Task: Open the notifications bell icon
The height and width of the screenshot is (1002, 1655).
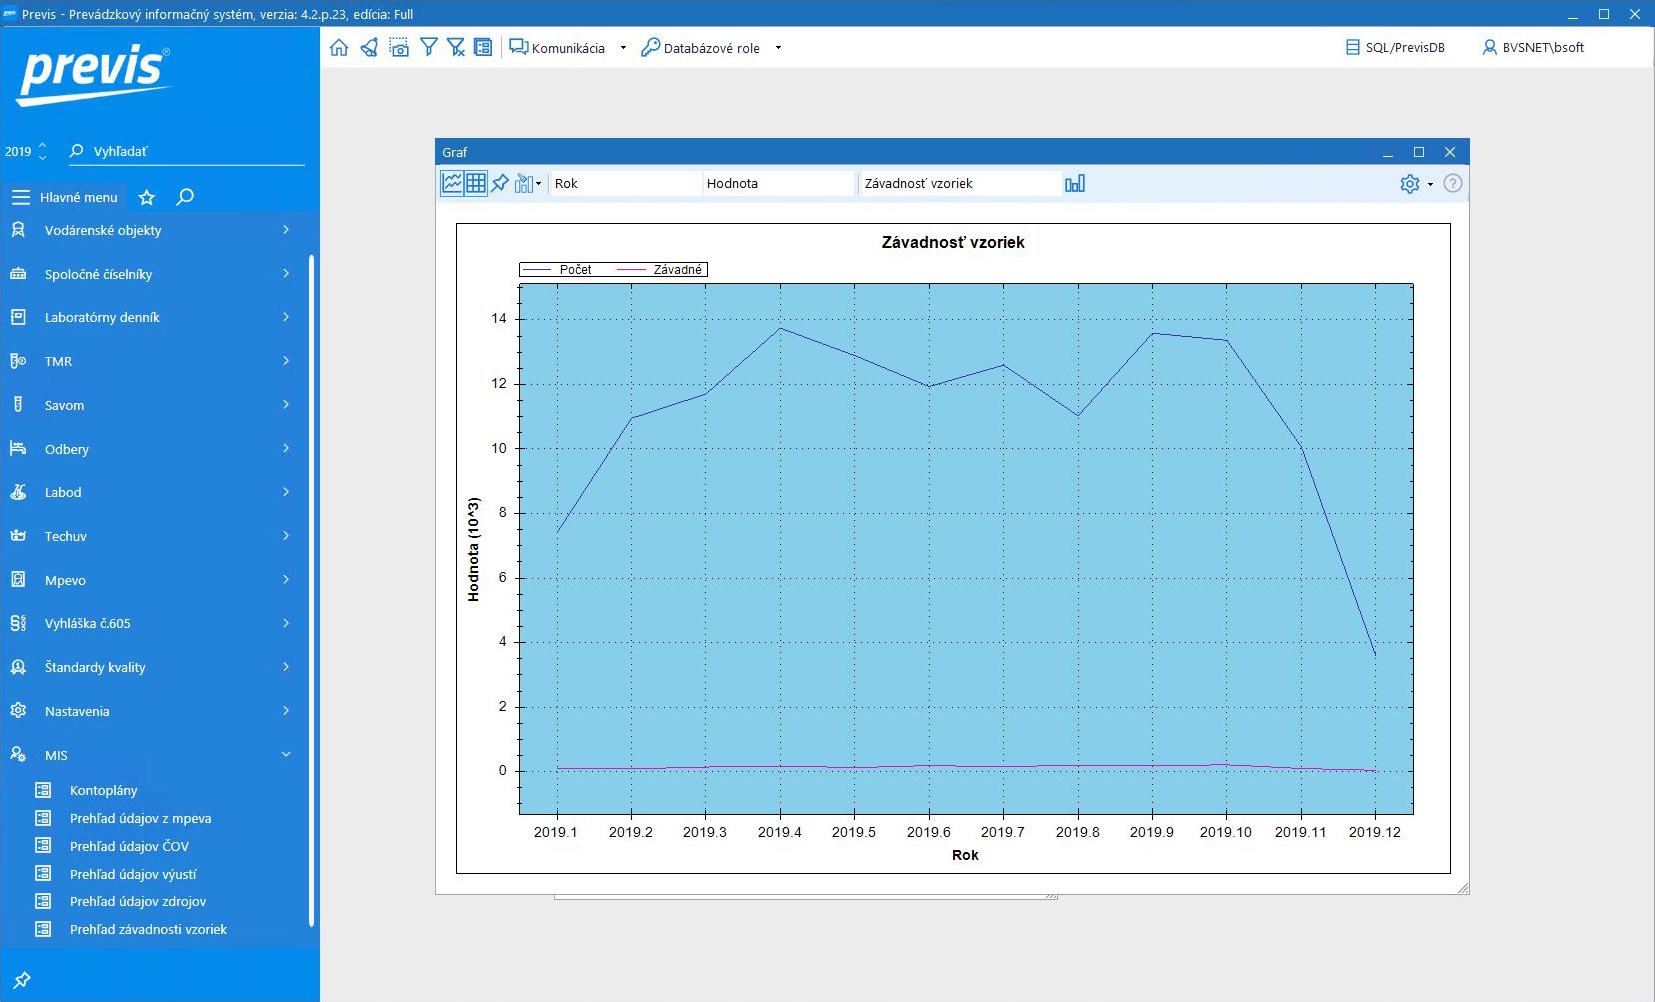Action: pos(369,47)
